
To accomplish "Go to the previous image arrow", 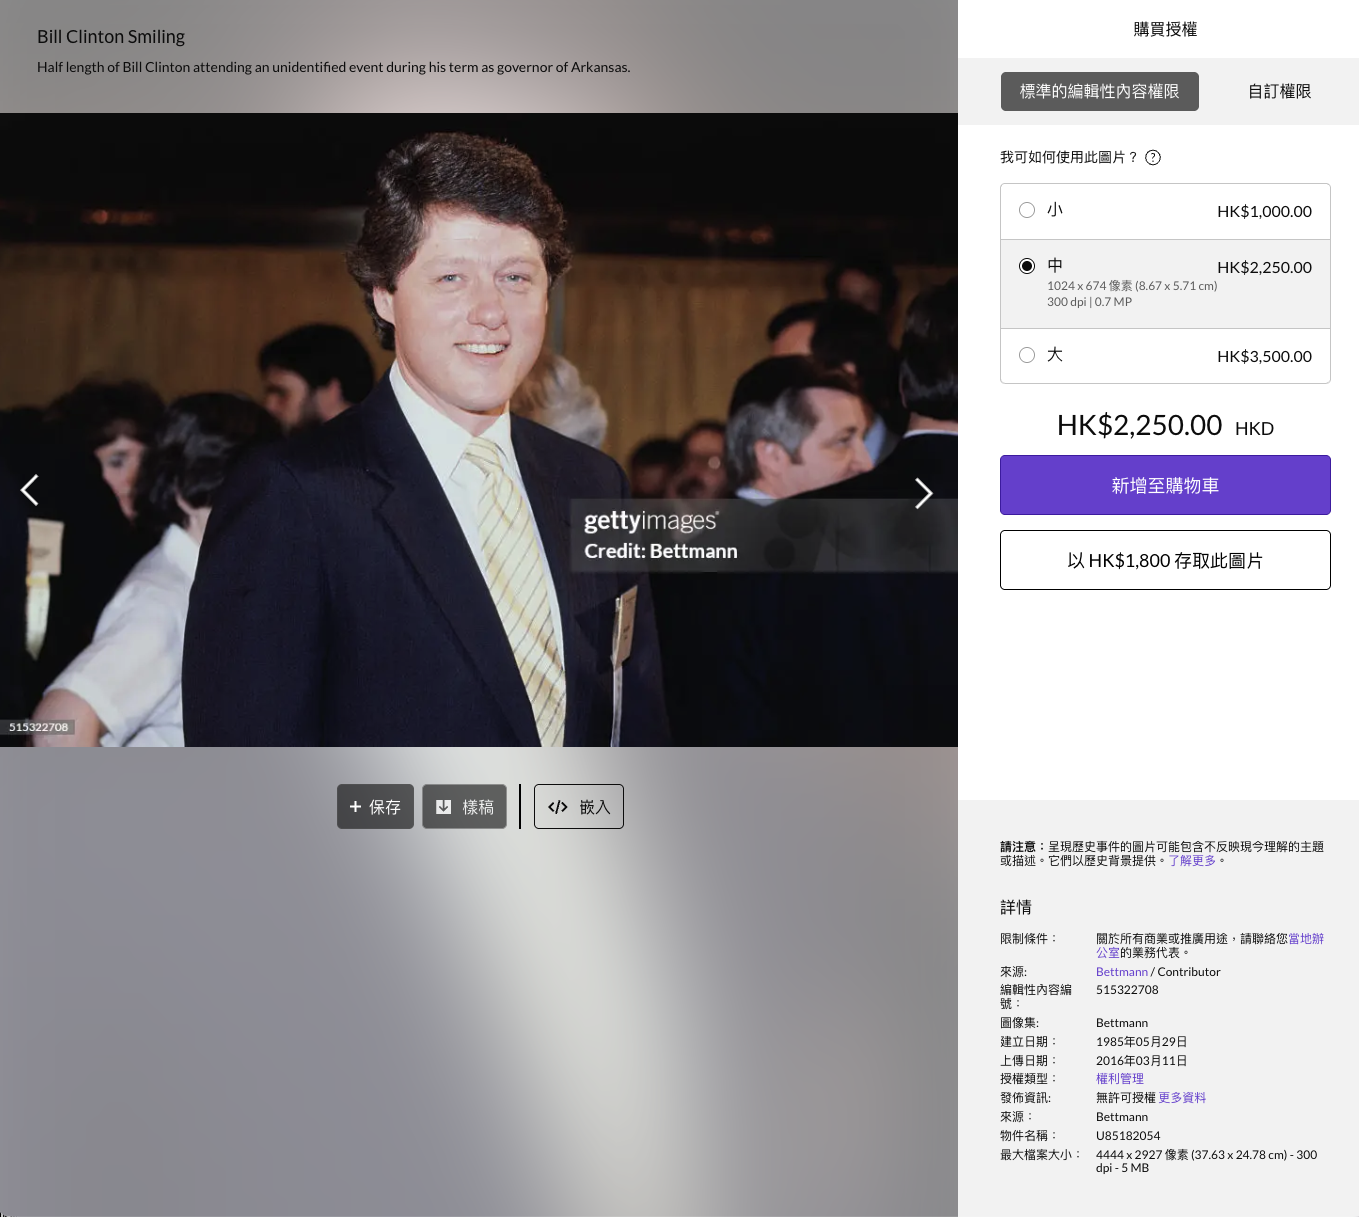I will [x=30, y=490].
